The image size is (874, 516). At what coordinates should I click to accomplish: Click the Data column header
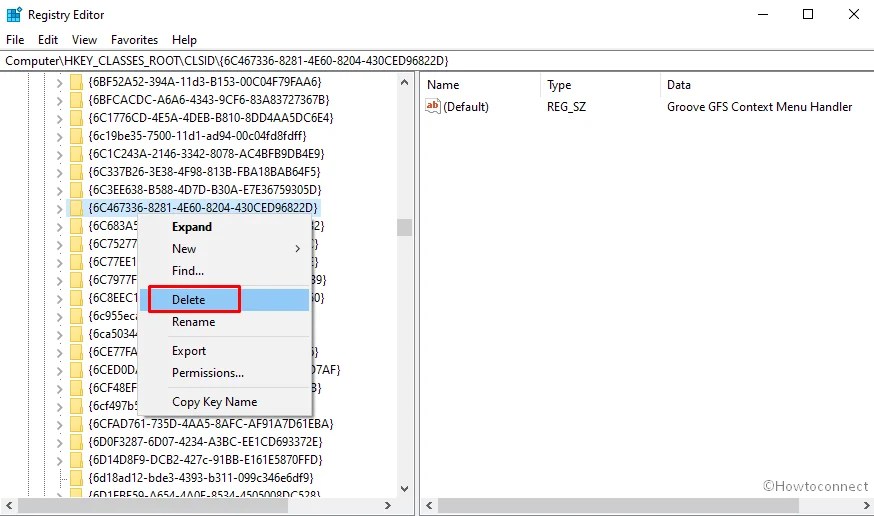pos(679,85)
